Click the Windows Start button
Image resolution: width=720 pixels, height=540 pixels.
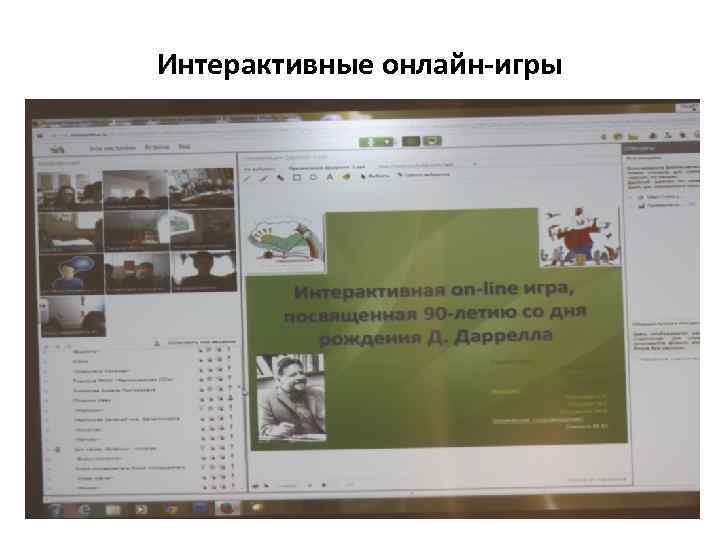coord(56,510)
